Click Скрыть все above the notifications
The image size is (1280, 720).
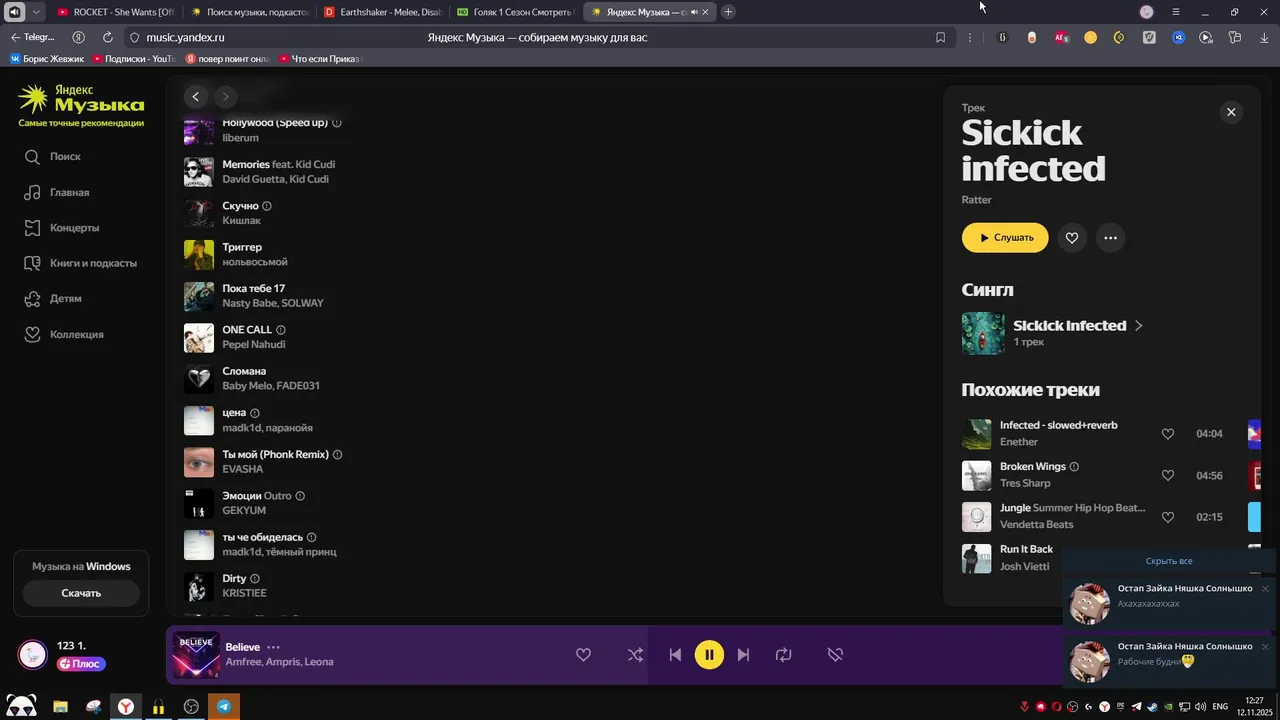click(1169, 561)
